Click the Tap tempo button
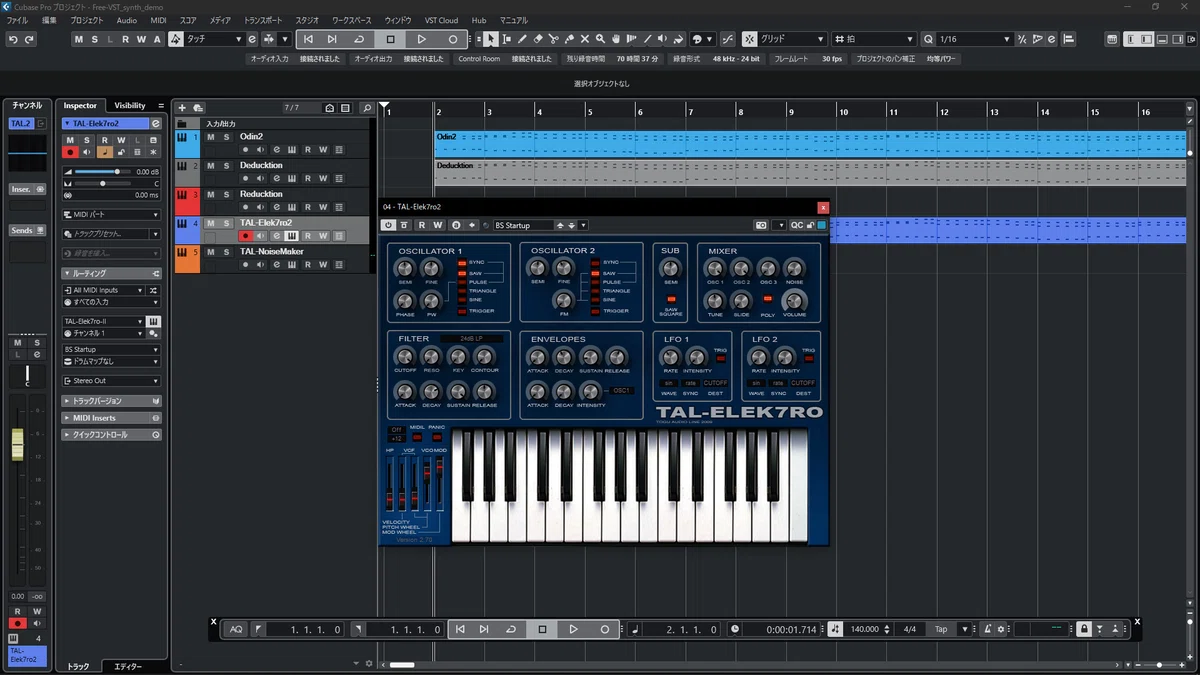Viewport: 1200px width, 675px height. (x=941, y=629)
